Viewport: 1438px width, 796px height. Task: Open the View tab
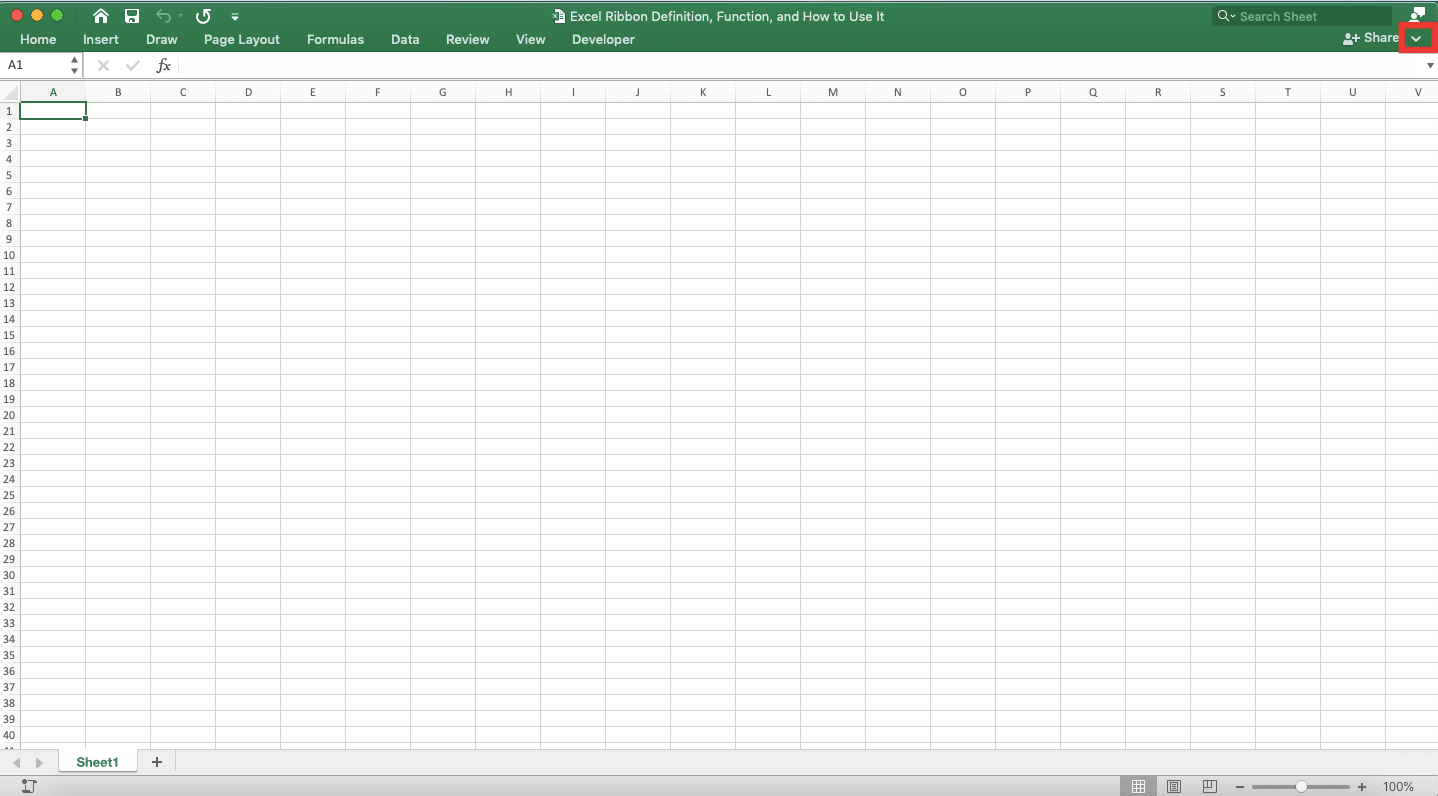531,39
